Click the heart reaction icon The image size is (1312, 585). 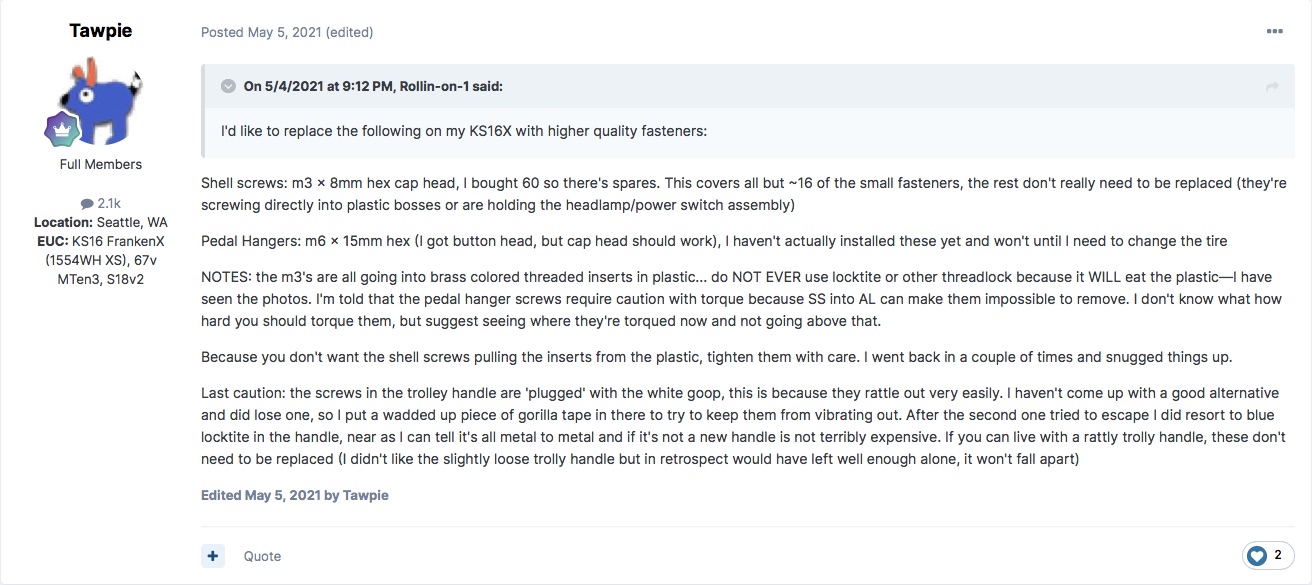(1257, 555)
